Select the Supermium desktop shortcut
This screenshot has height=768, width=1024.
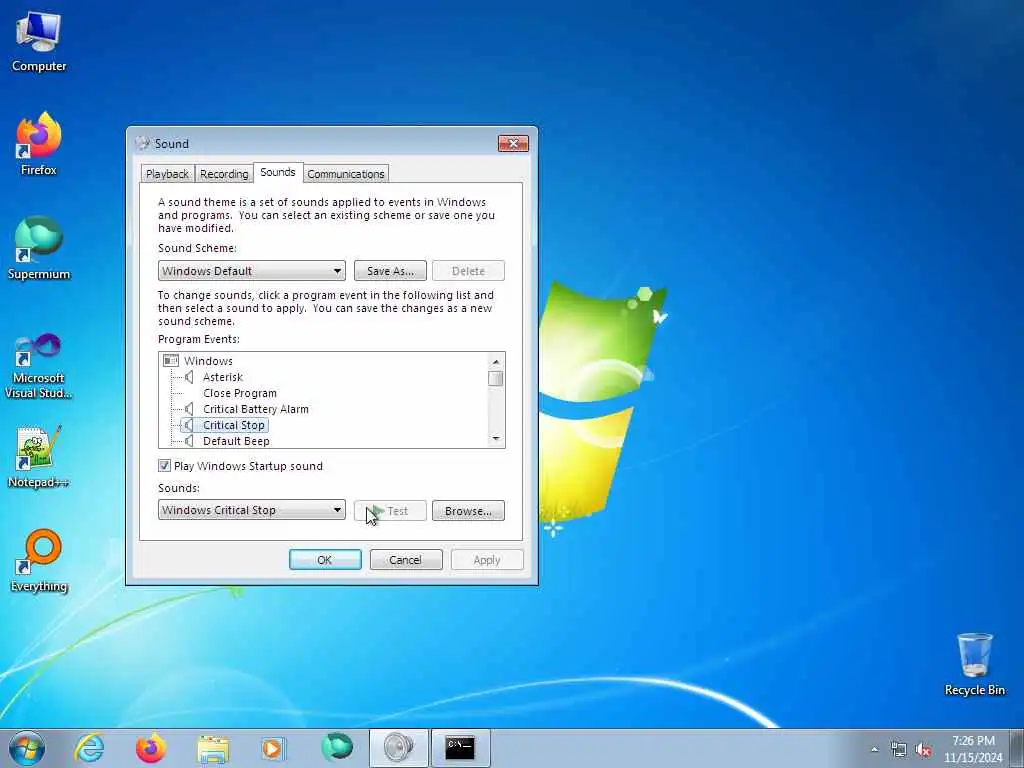click(39, 248)
